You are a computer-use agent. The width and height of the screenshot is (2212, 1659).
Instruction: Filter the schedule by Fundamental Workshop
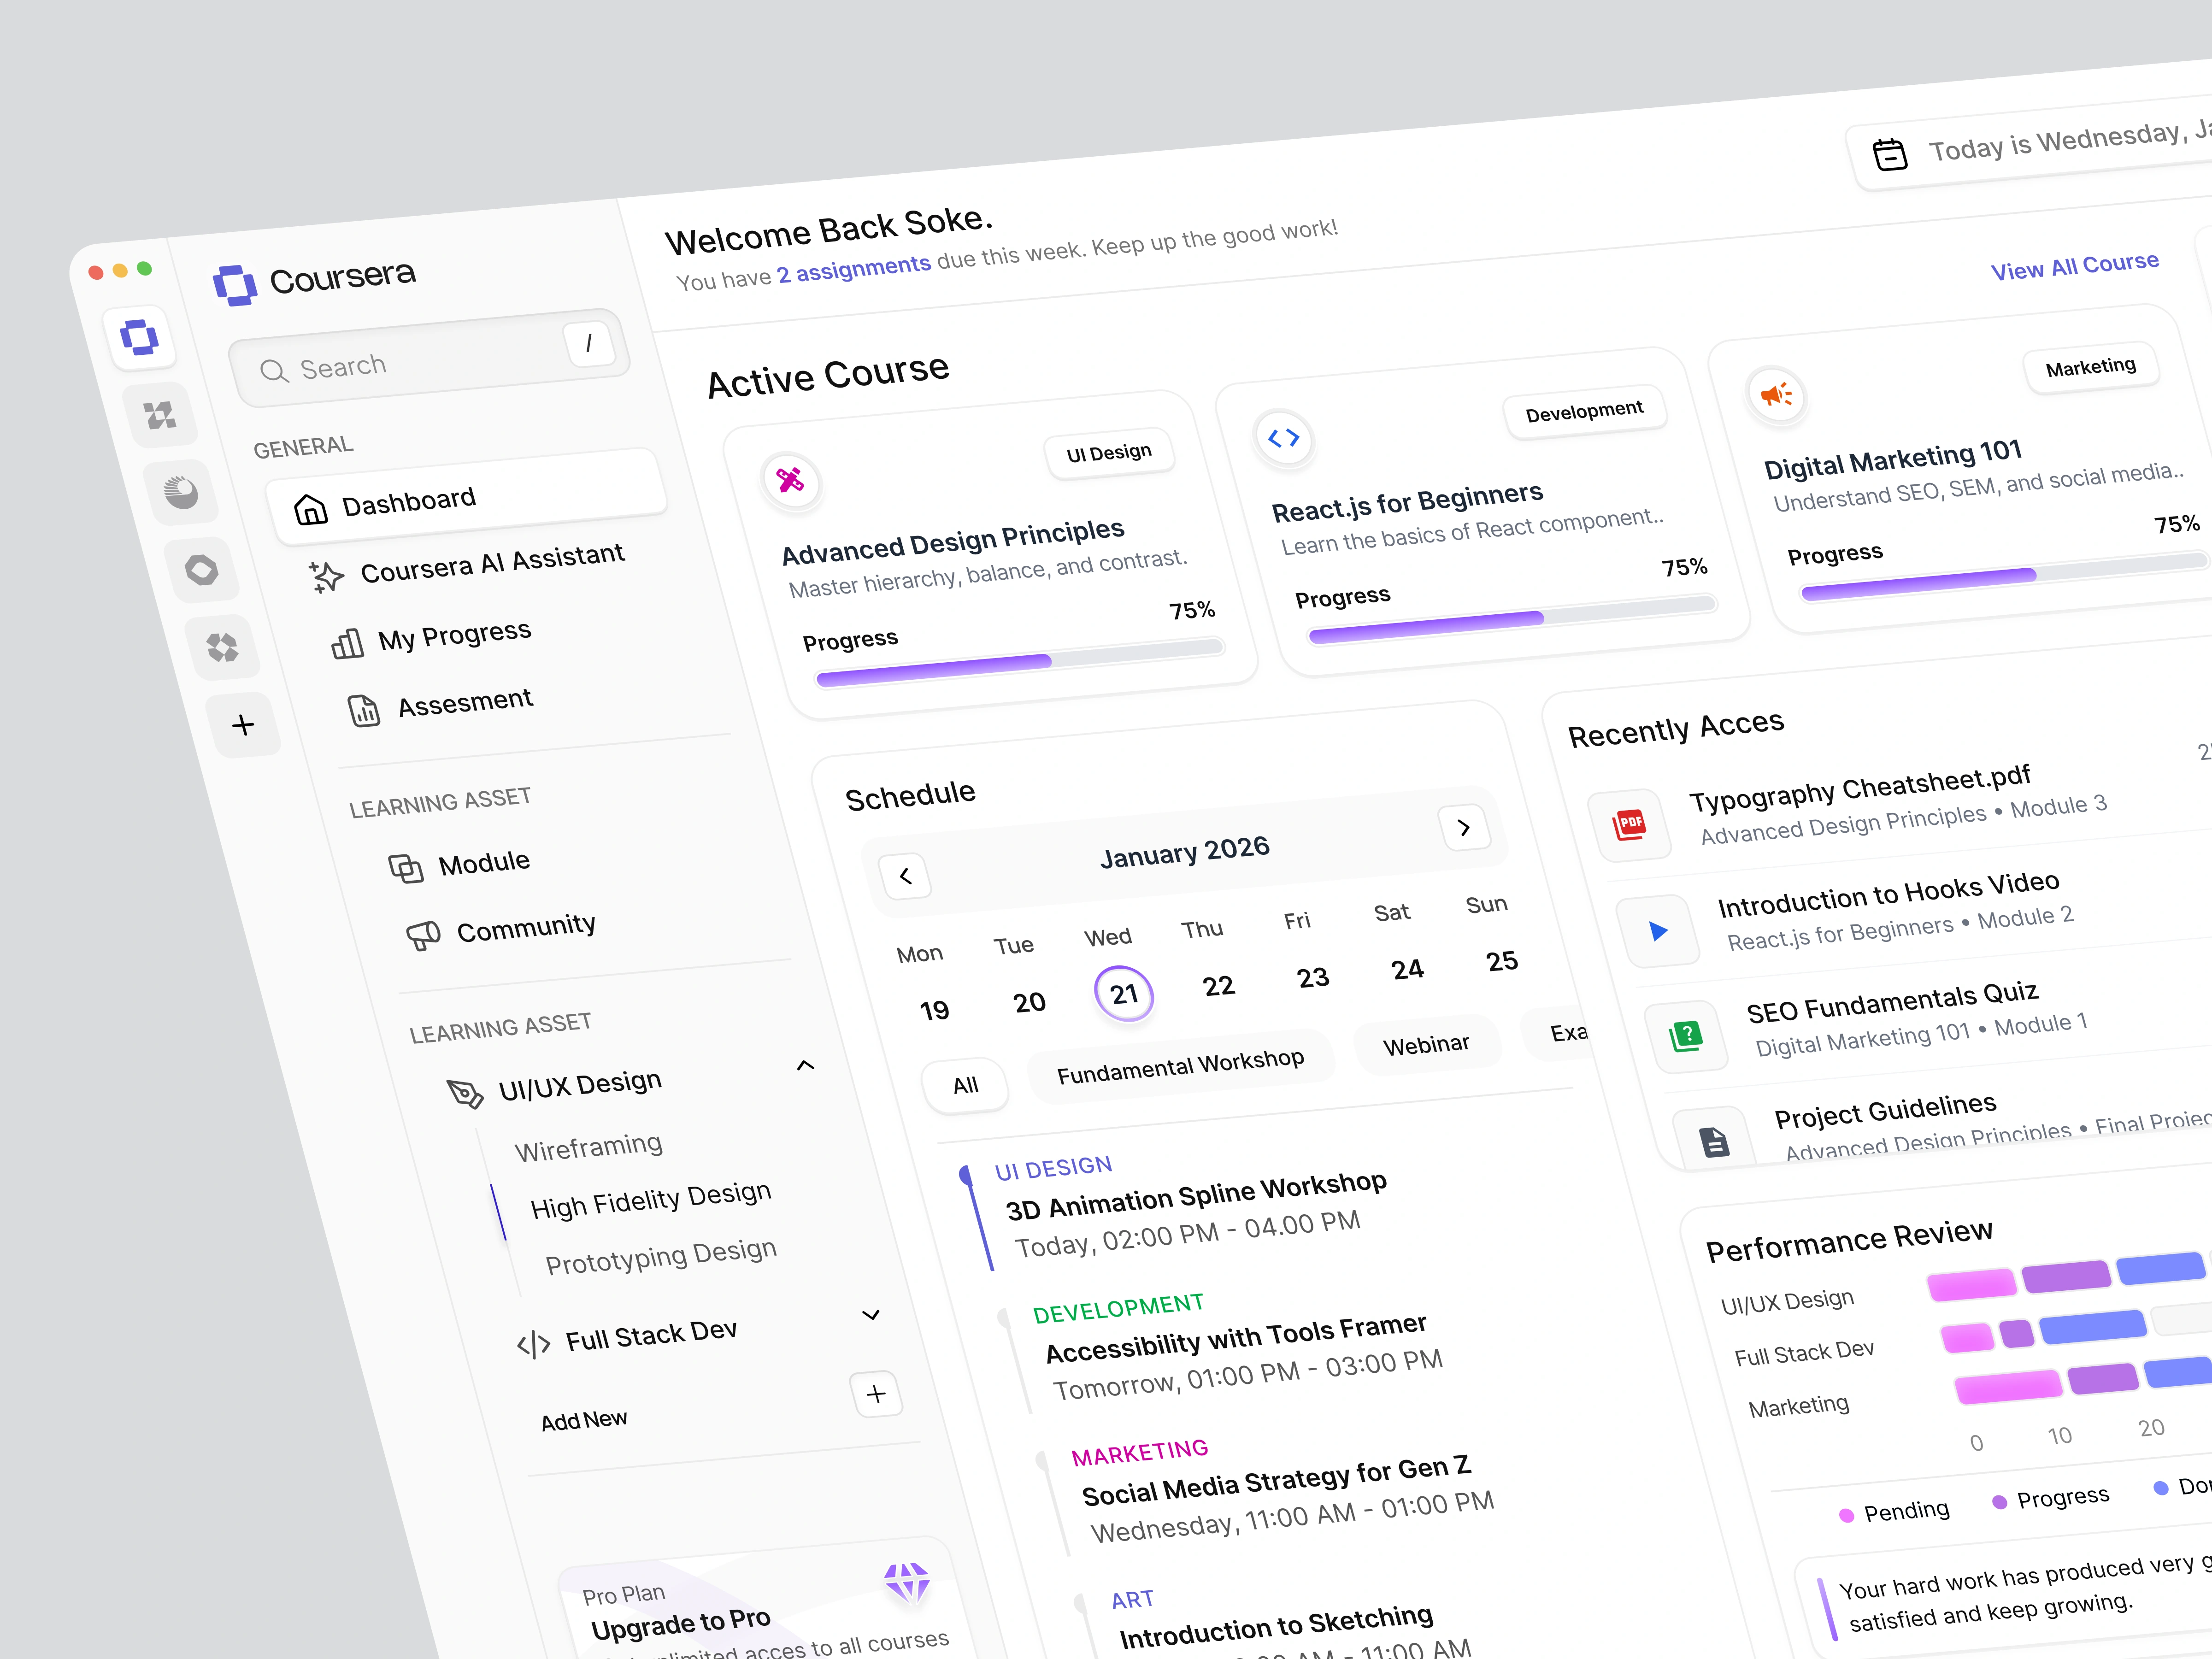[x=1180, y=1067]
